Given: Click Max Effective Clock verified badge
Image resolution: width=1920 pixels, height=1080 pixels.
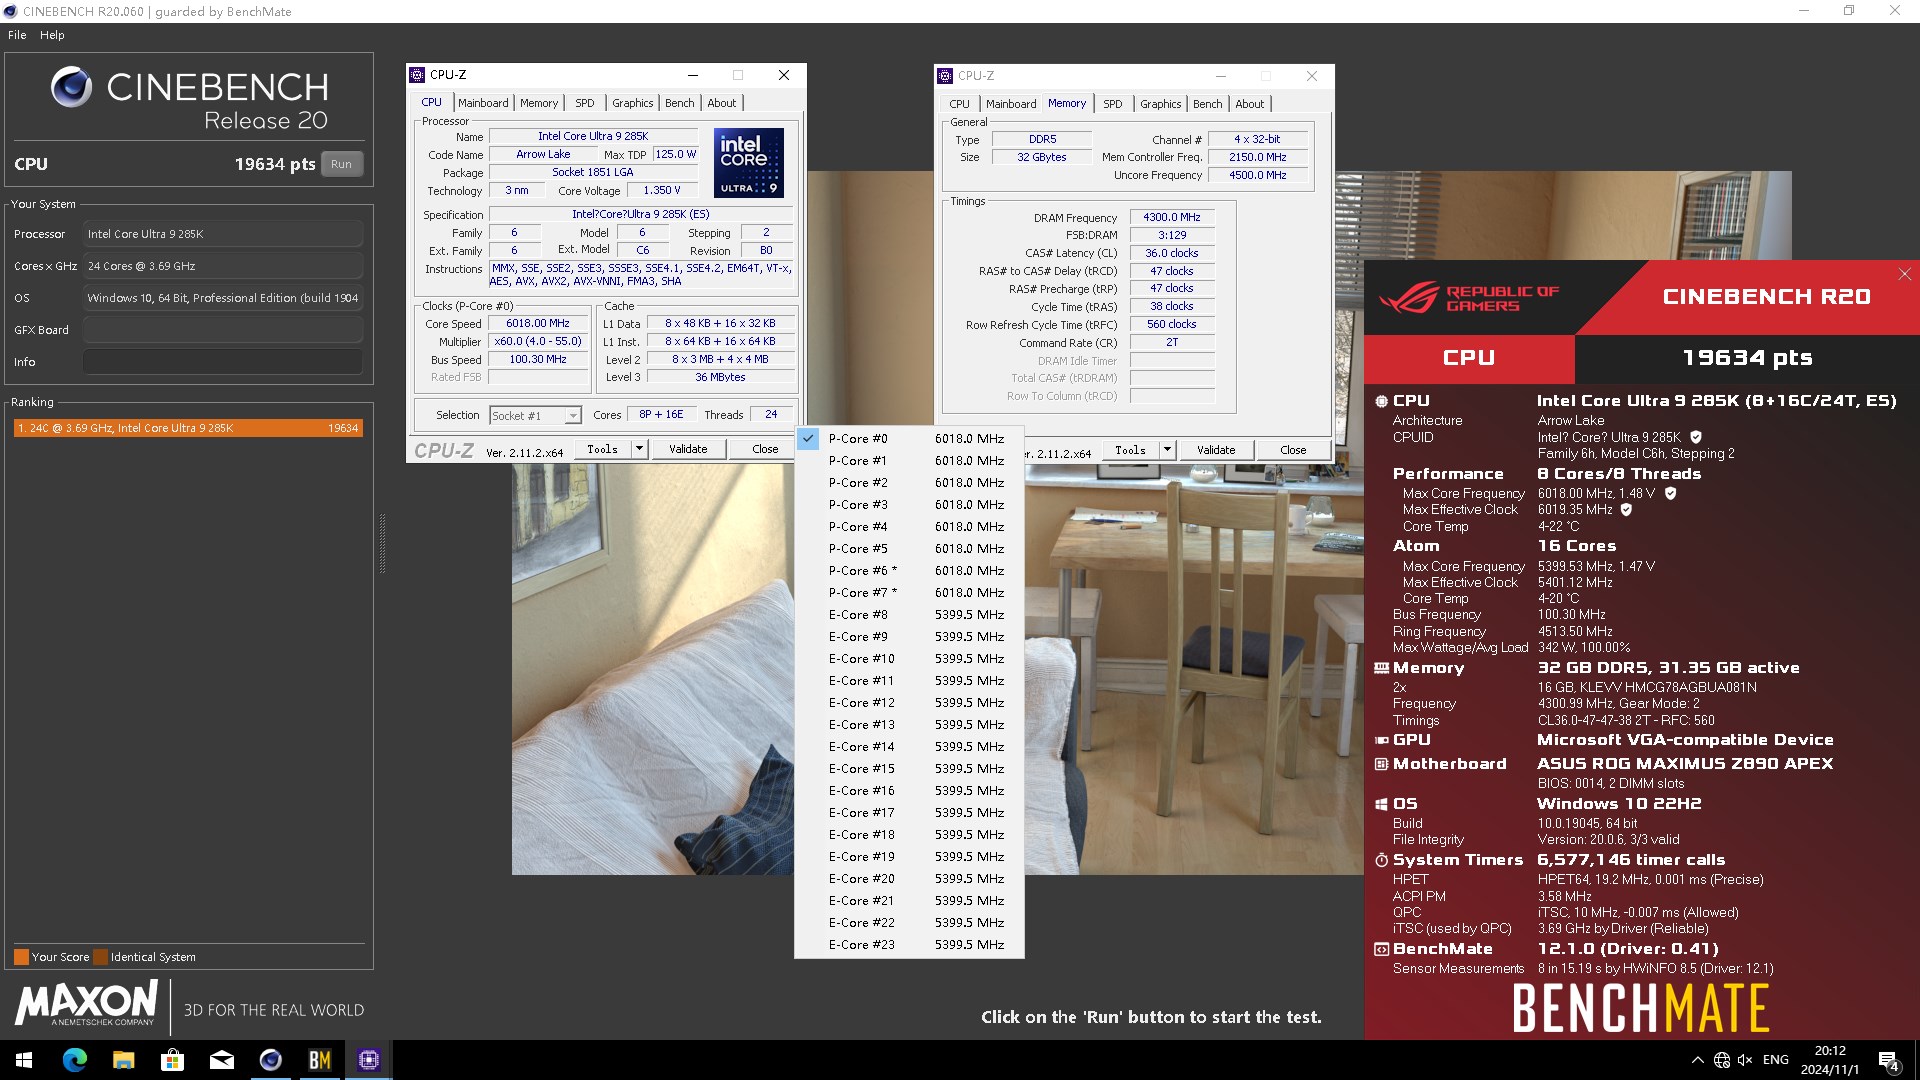Looking at the screenshot, I should pyautogui.click(x=1626, y=509).
